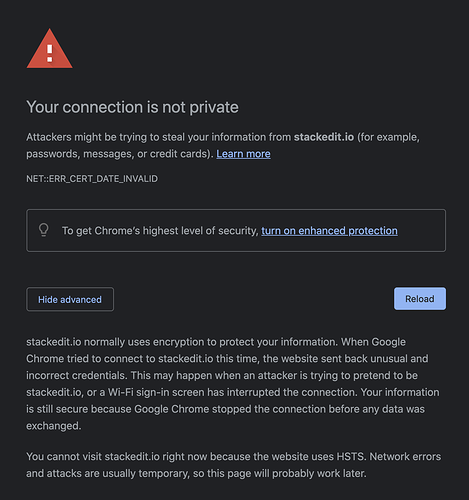The height and width of the screenshot is (500, 469).
Task: Select the Your connection is not private heading
Action: click(x=132, y=107)
